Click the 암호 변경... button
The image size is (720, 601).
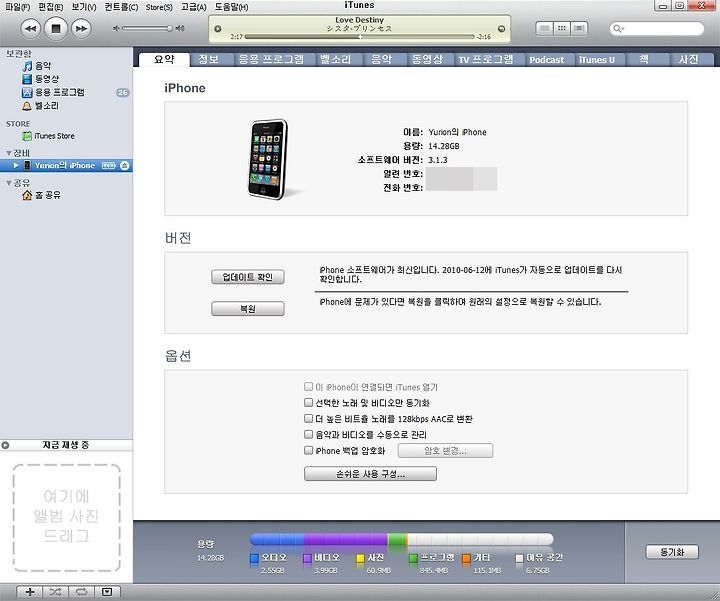(x=445, y=450)
